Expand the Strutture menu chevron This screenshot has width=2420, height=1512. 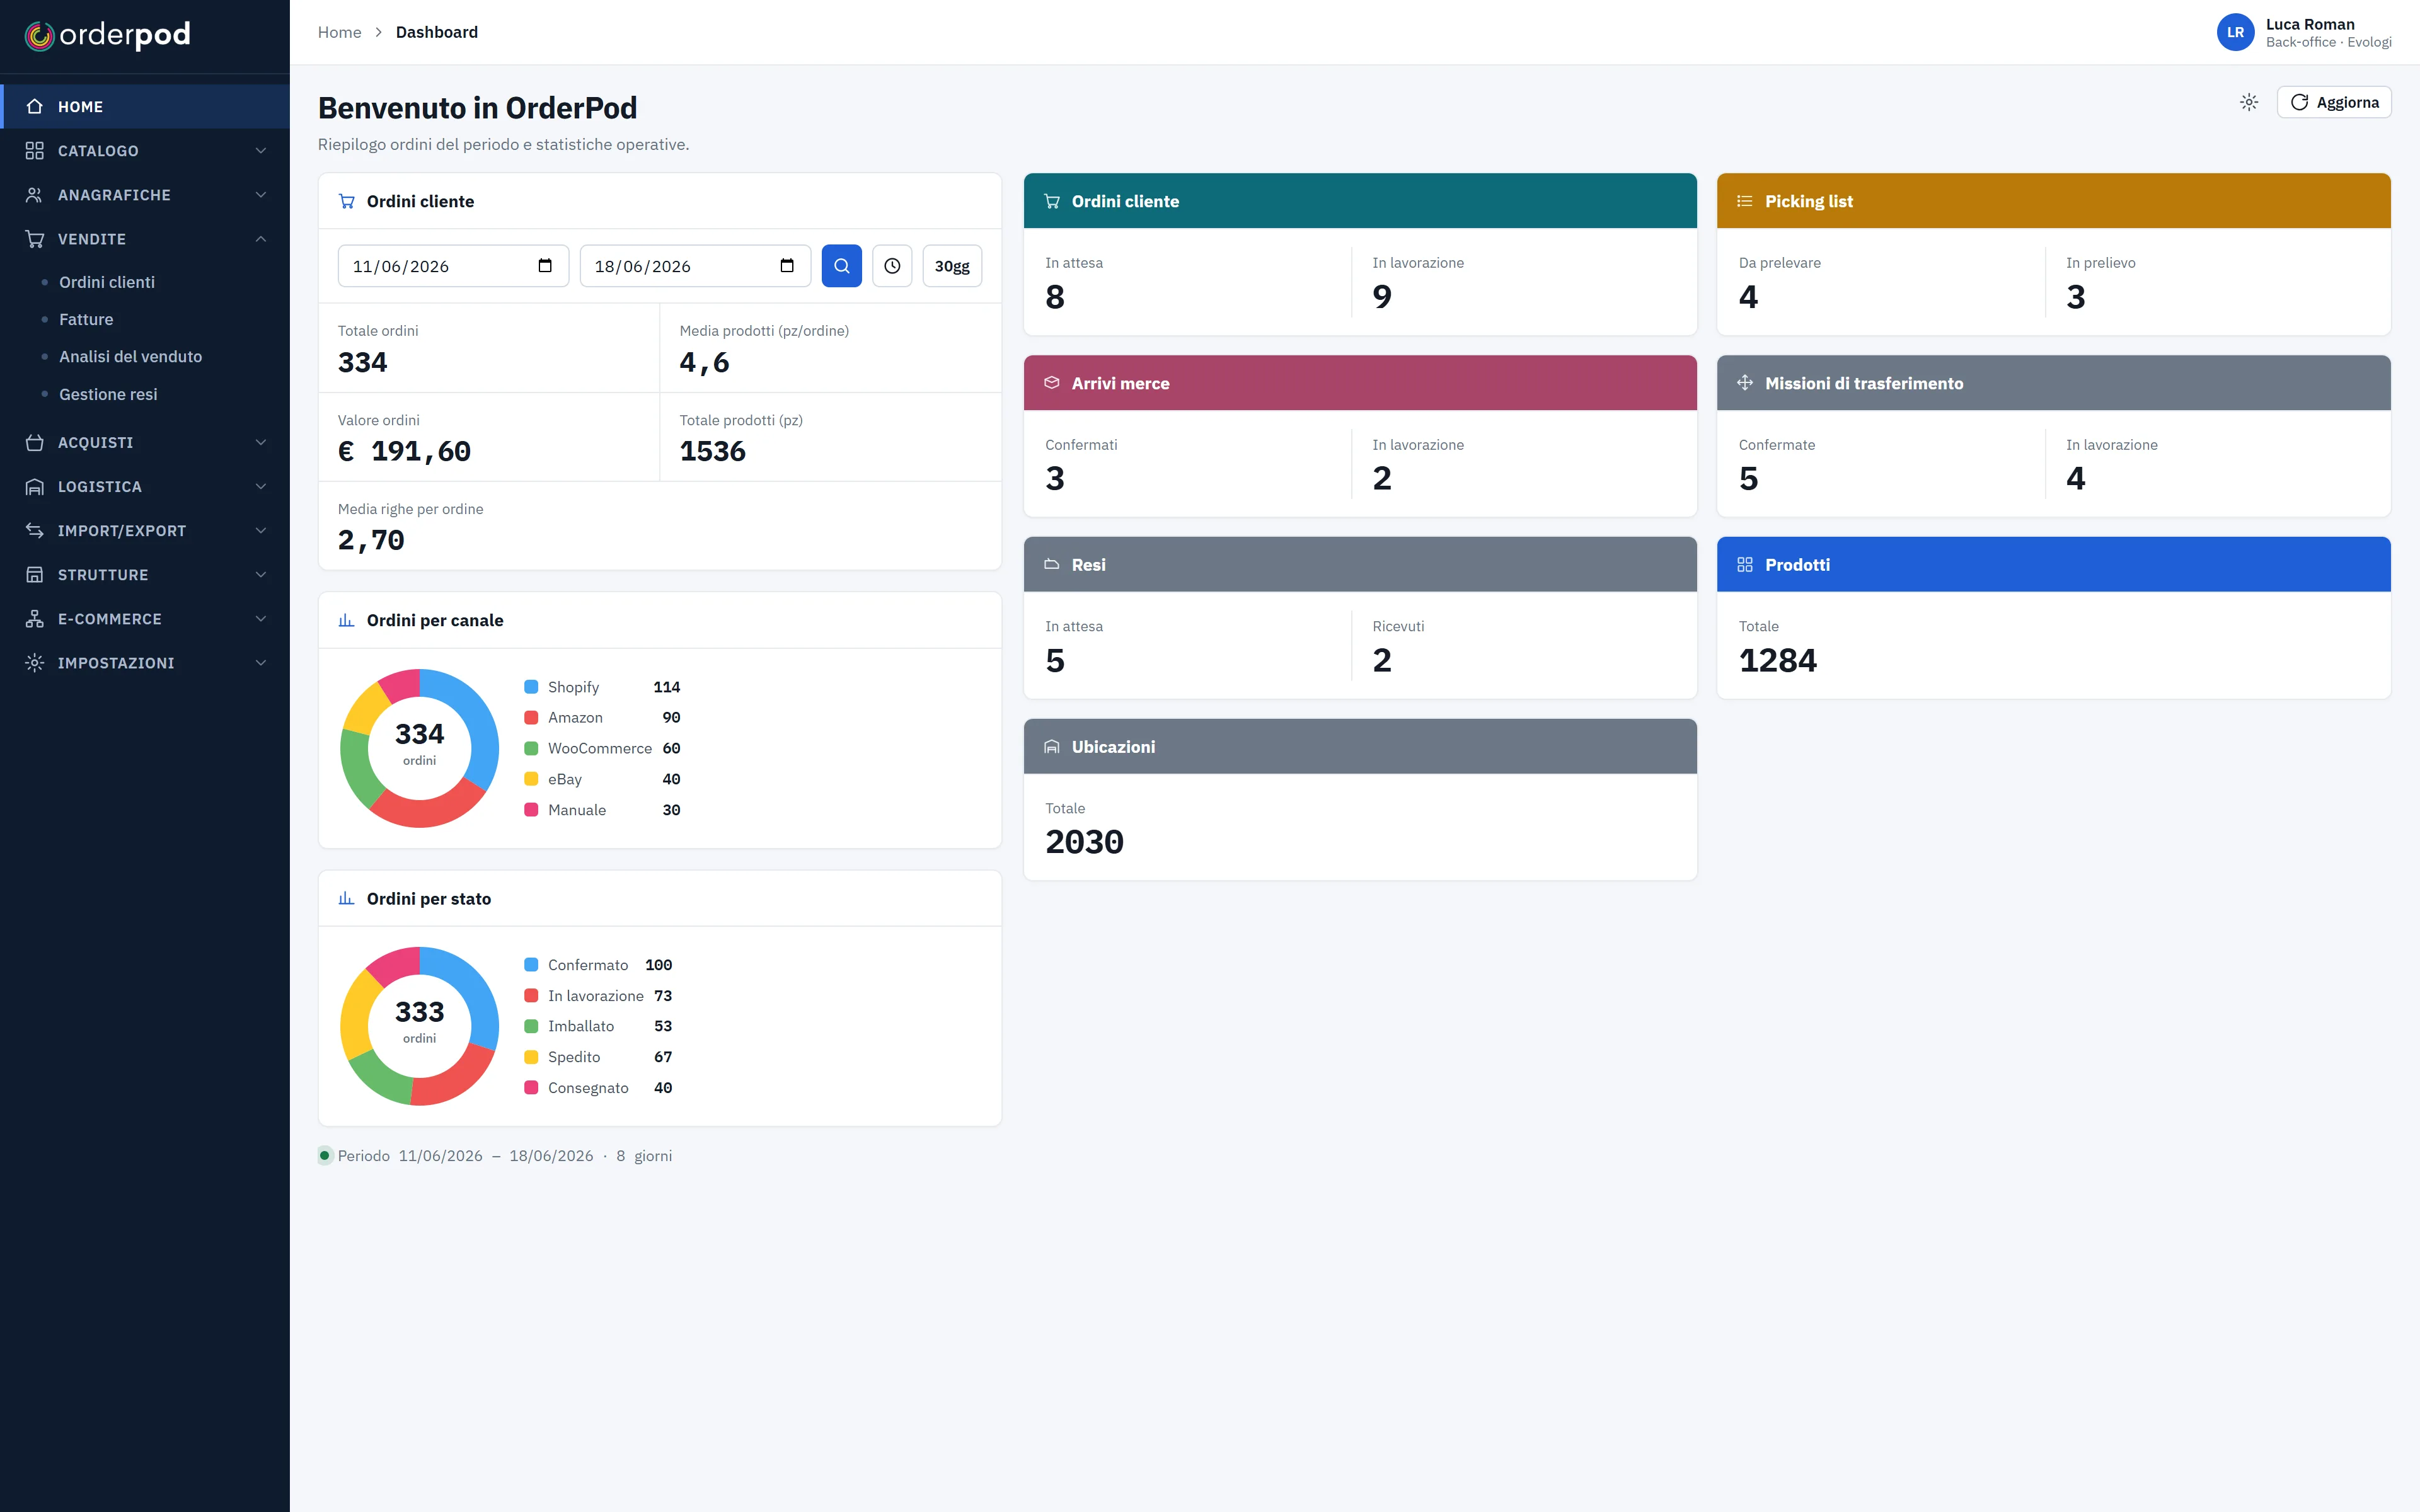point(261,574)
